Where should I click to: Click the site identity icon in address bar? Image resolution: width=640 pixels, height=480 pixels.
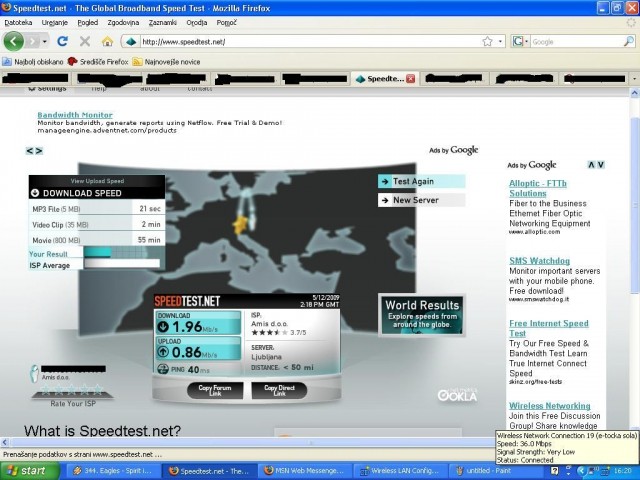131,42
